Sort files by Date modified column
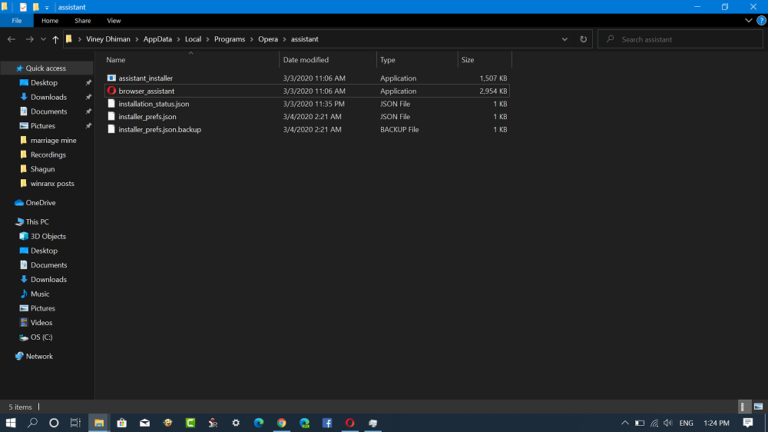Screen dimensions: 768x432 click(305, 60)
